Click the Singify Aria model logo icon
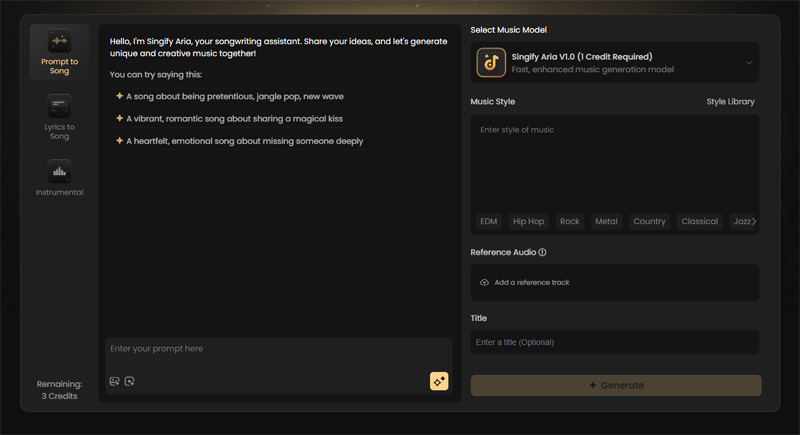The width and height of the screenshot is (800, 435). pyautogui.click(x=491, y=63)
